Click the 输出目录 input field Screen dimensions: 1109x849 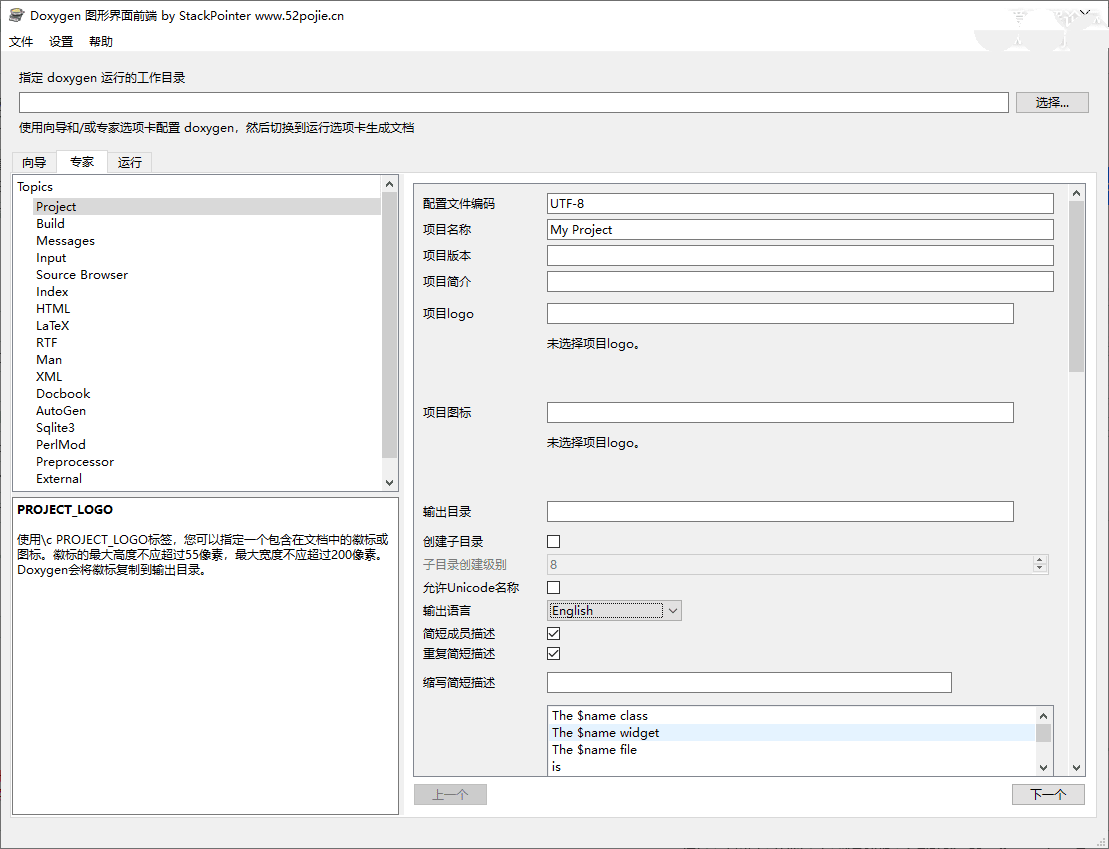779,511
